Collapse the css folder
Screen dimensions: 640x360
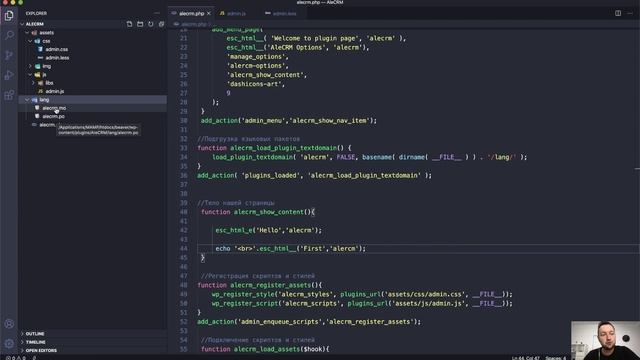(30, 41)
